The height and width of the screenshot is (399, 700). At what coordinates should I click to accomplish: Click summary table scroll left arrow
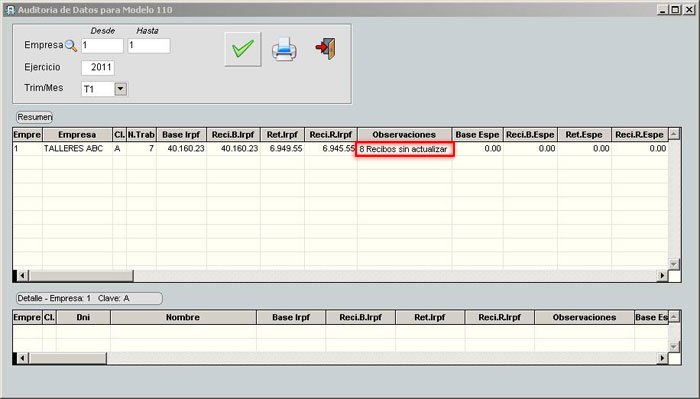pyautogui.click(x=22, y=276)
